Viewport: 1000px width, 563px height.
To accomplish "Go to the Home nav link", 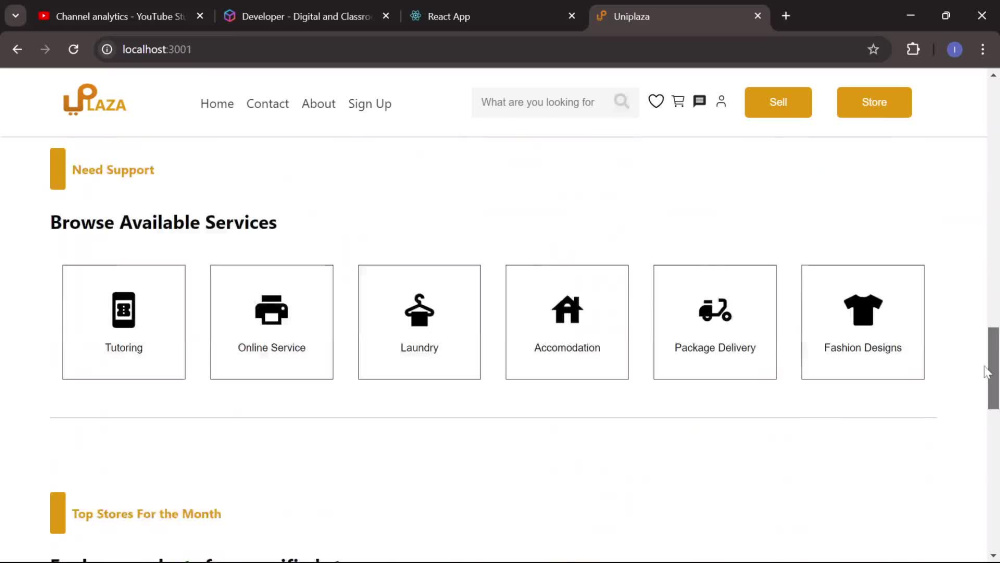I will tap(217, 103).
